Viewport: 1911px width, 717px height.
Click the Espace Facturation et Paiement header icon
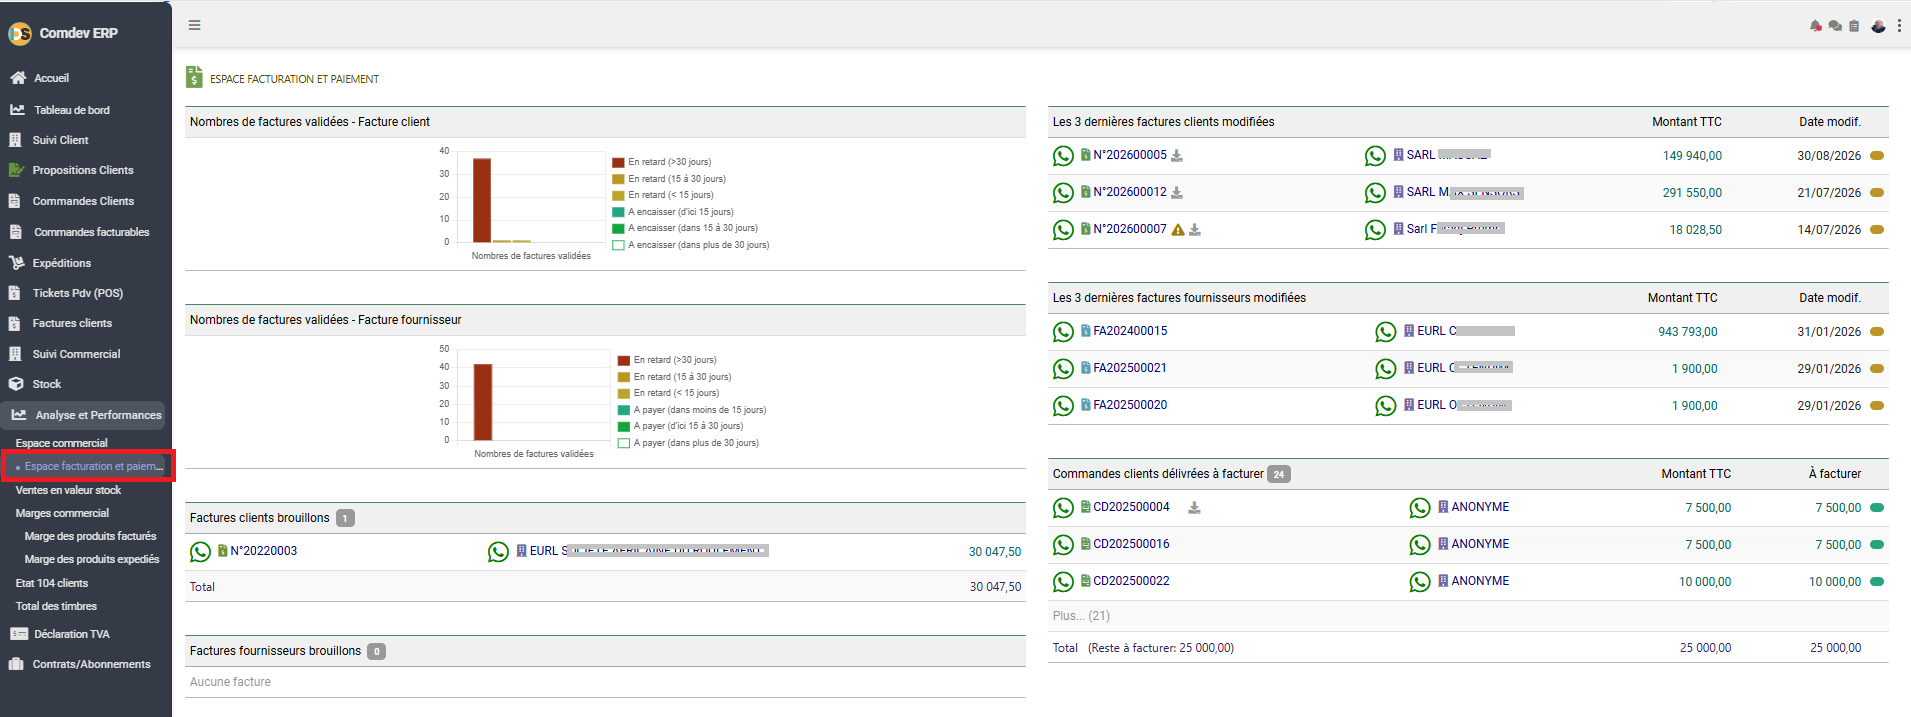[x=194, y=77]
